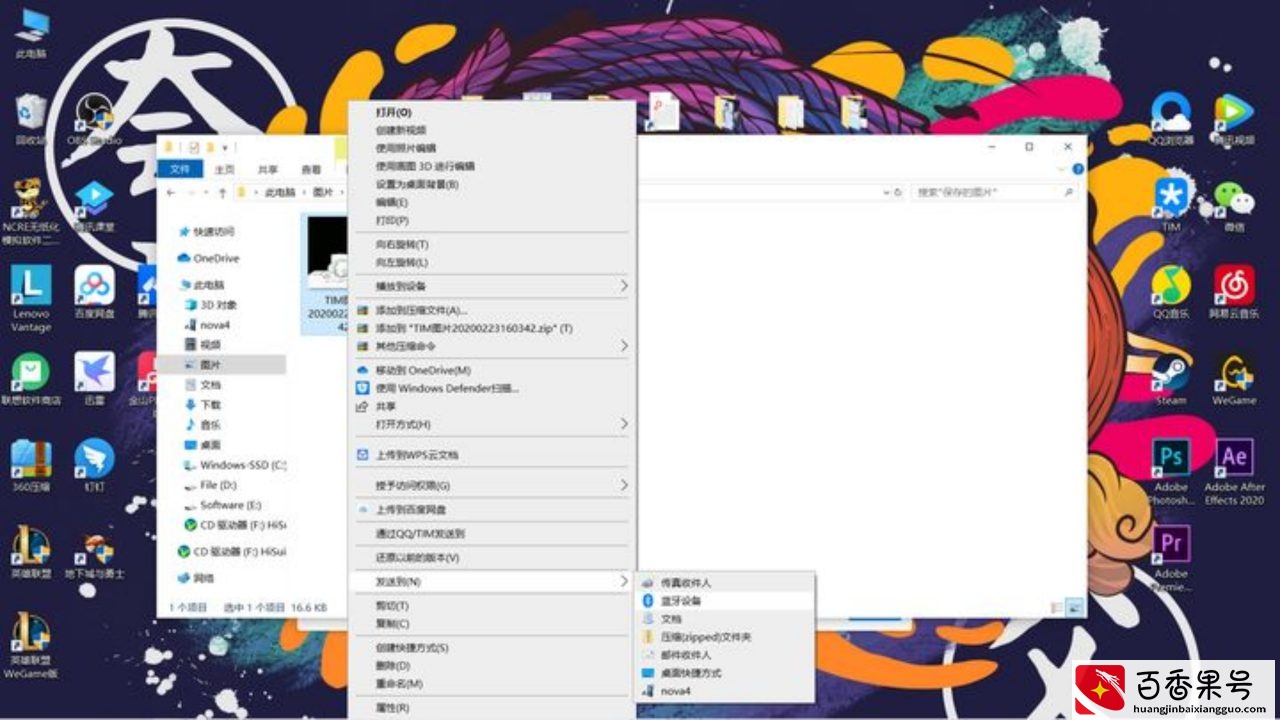Open Steam desktop shortcut
The width and height of the screenshot is (1280, 720).
pyautogui.click(x=1171, y=378)
